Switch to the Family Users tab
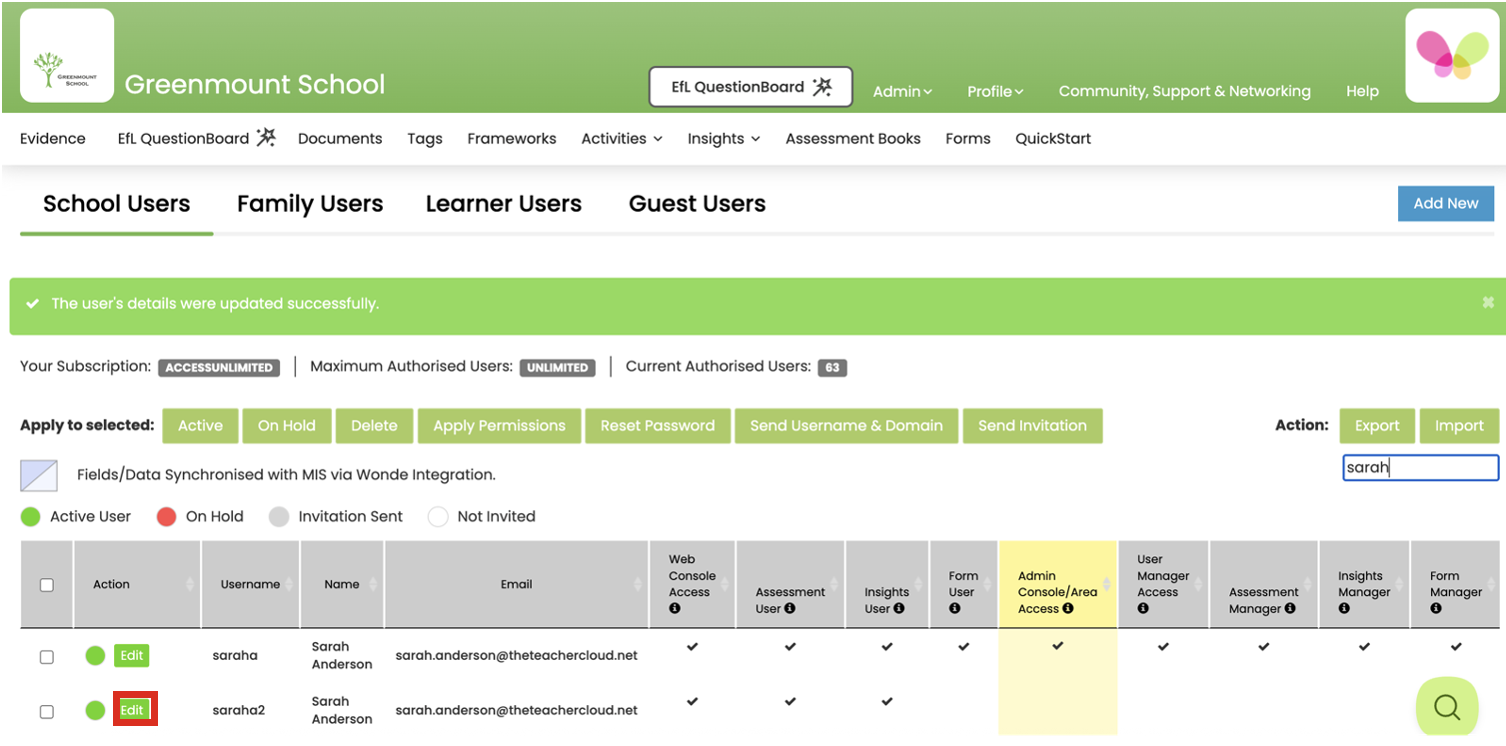The height and width of the screenshot is (746, 1506). (310, 204)
